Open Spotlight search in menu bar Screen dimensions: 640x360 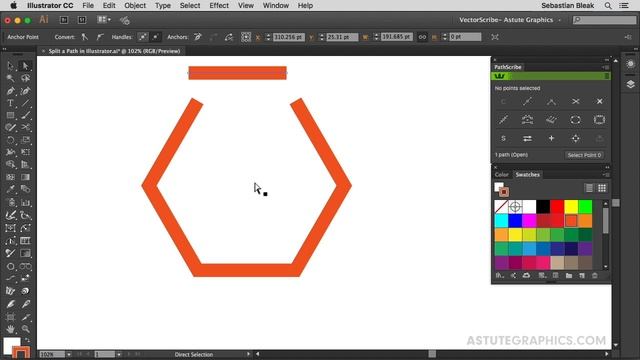[608, 6]
